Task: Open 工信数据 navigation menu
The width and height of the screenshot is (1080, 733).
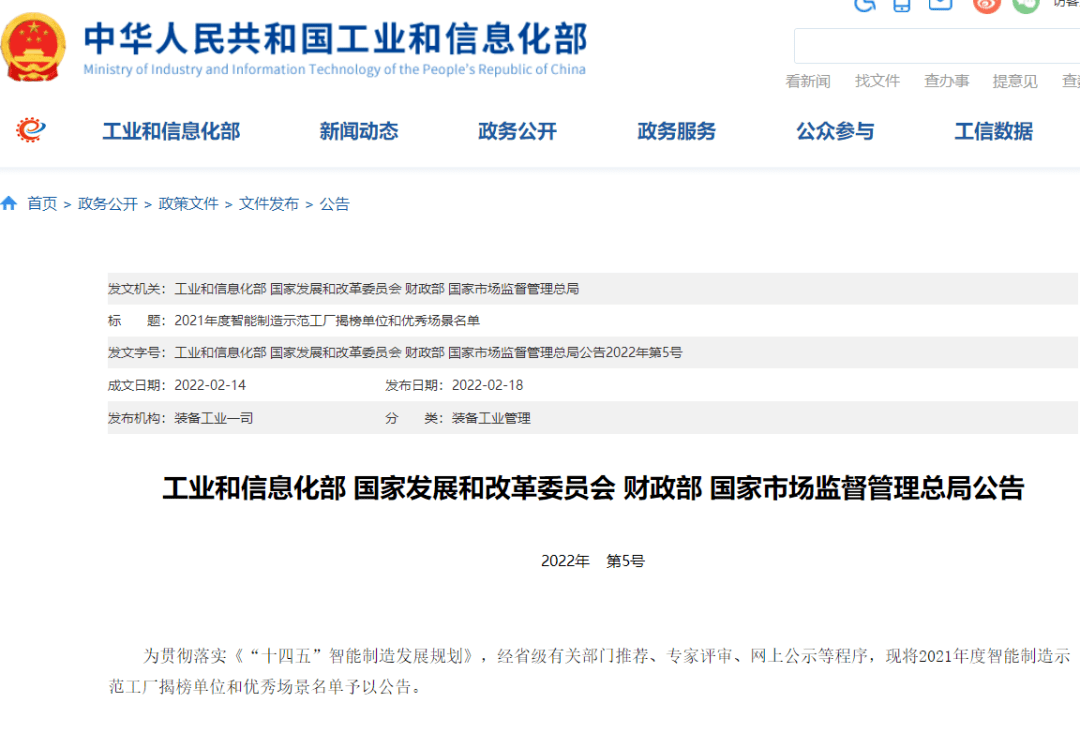Action: coord(994,131)
